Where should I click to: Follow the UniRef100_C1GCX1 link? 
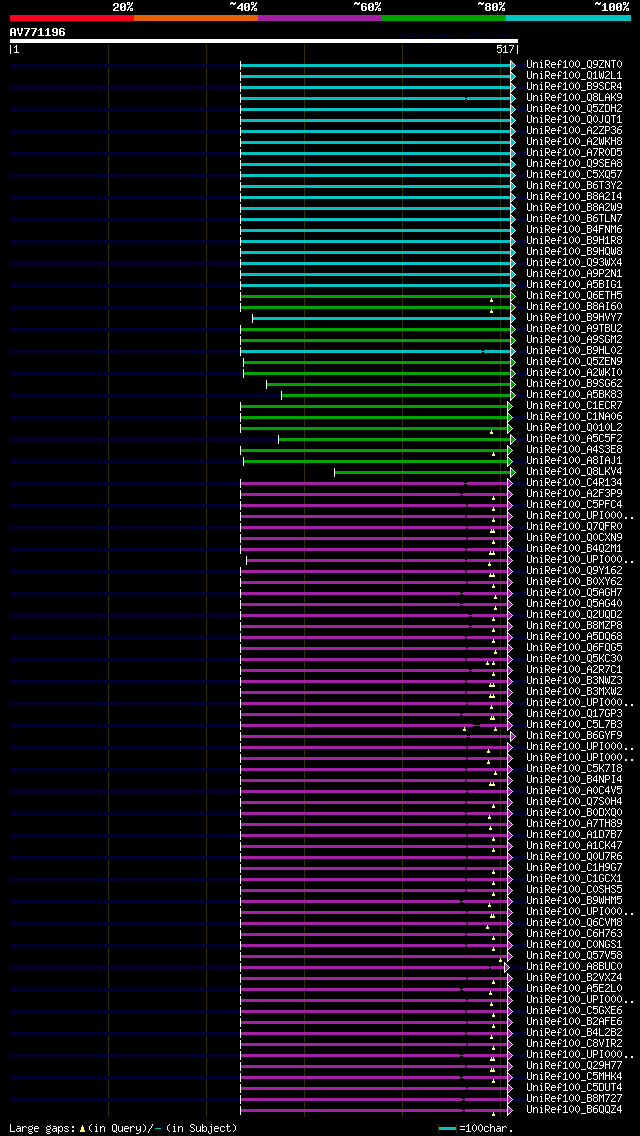574,879
